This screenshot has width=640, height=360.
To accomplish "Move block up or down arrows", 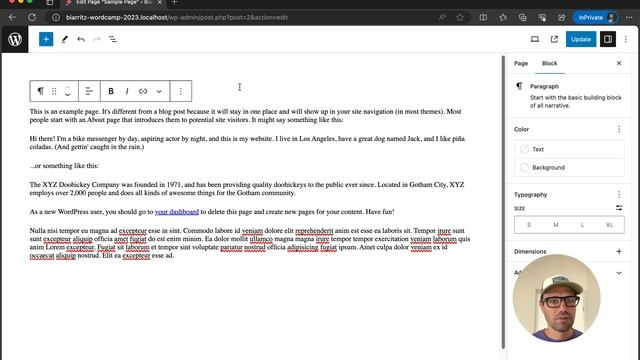I will (x=67, y=91).
